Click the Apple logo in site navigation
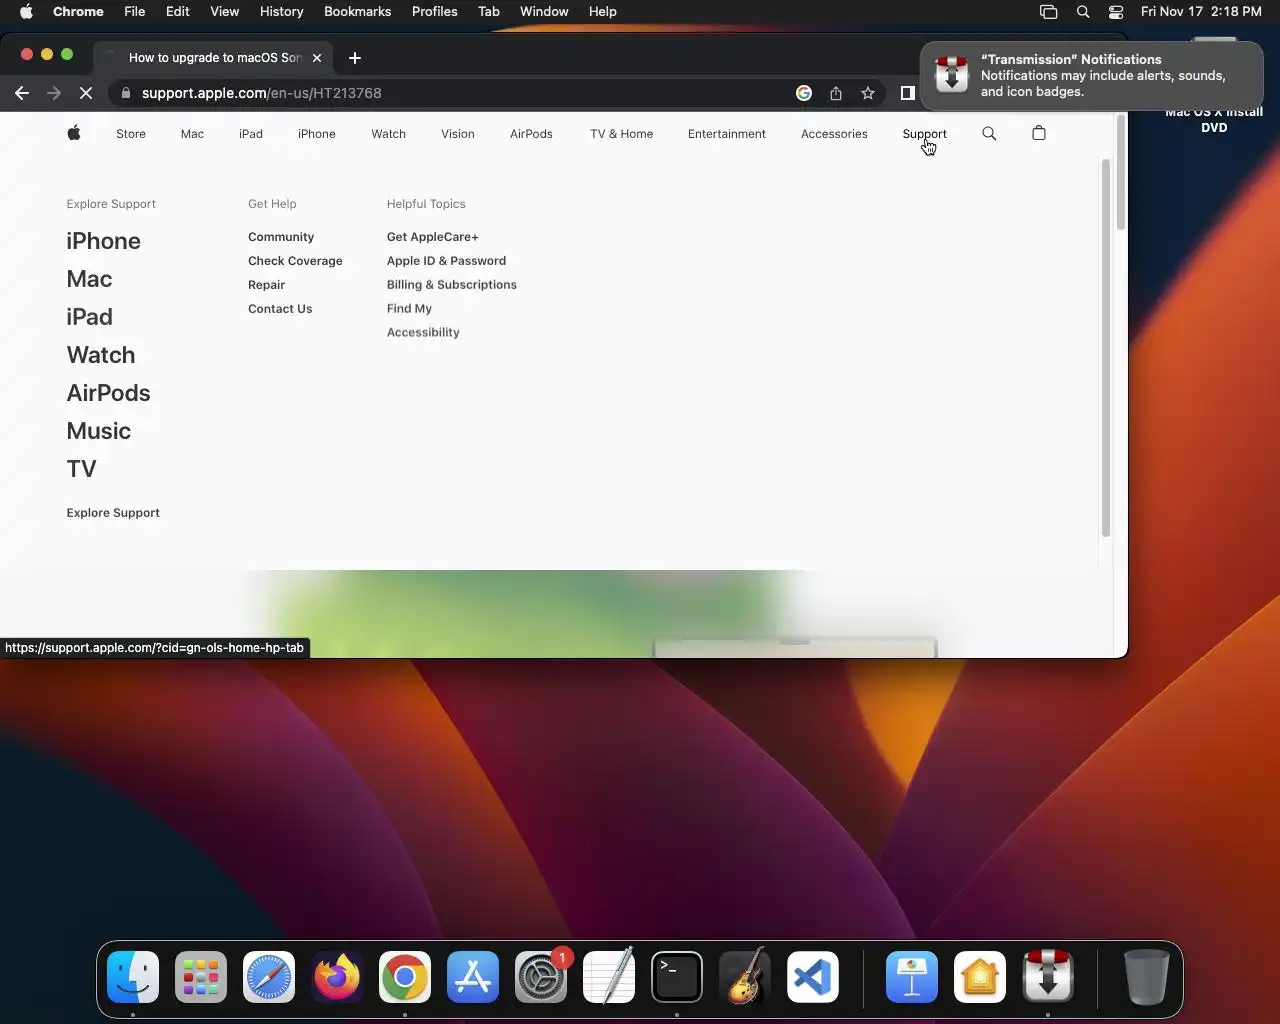The width and height of the screenshot is (1280, 1024). tap(74, 133)
